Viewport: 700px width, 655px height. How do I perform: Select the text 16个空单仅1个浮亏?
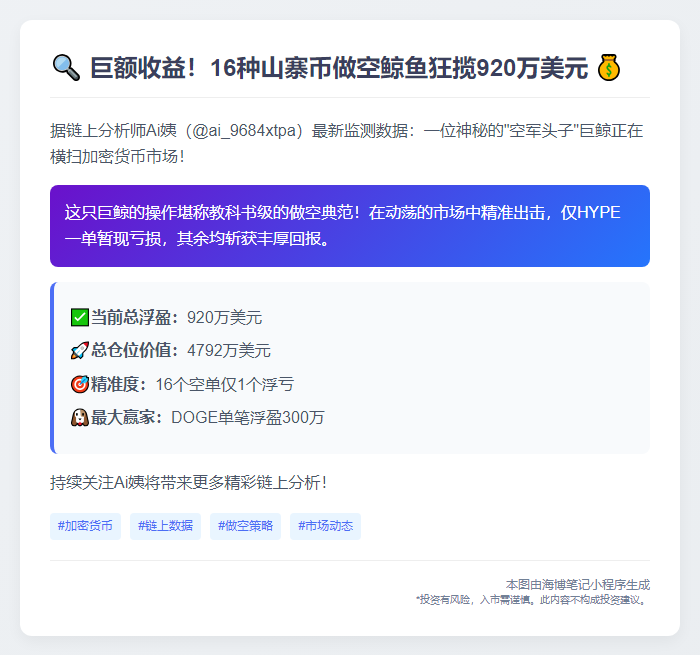click(x=225, y=384)
